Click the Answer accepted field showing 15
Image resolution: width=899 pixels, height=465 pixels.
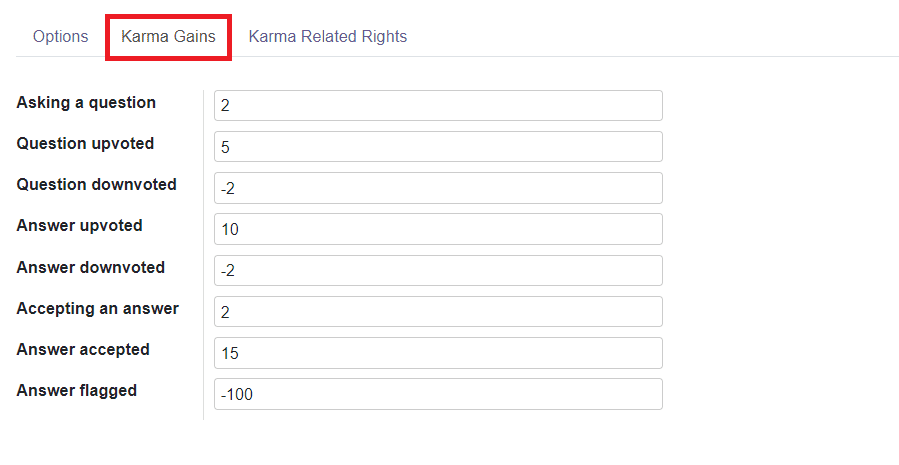438,353
